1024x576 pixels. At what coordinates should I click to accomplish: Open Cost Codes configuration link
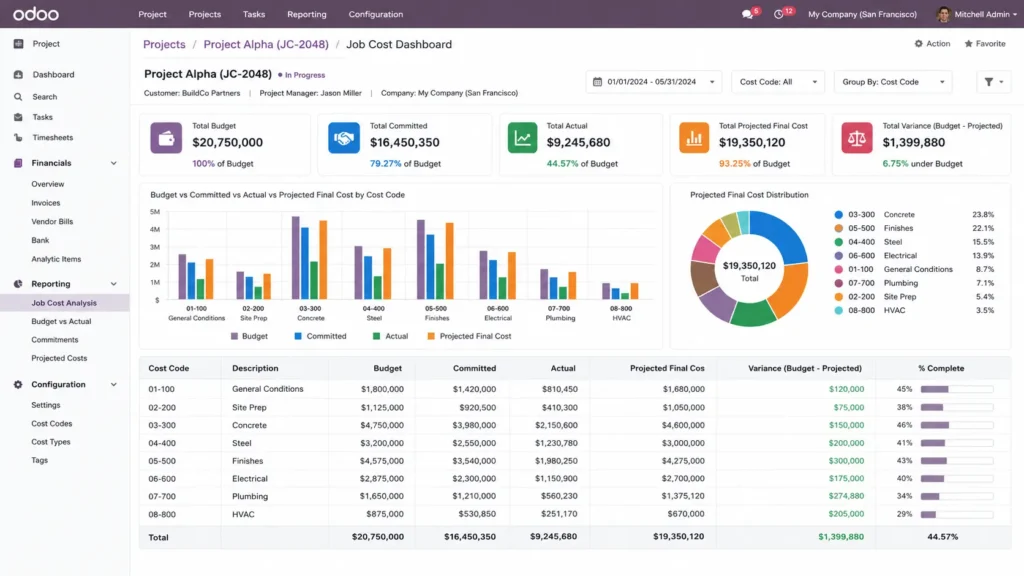click(x=52, y=424)
